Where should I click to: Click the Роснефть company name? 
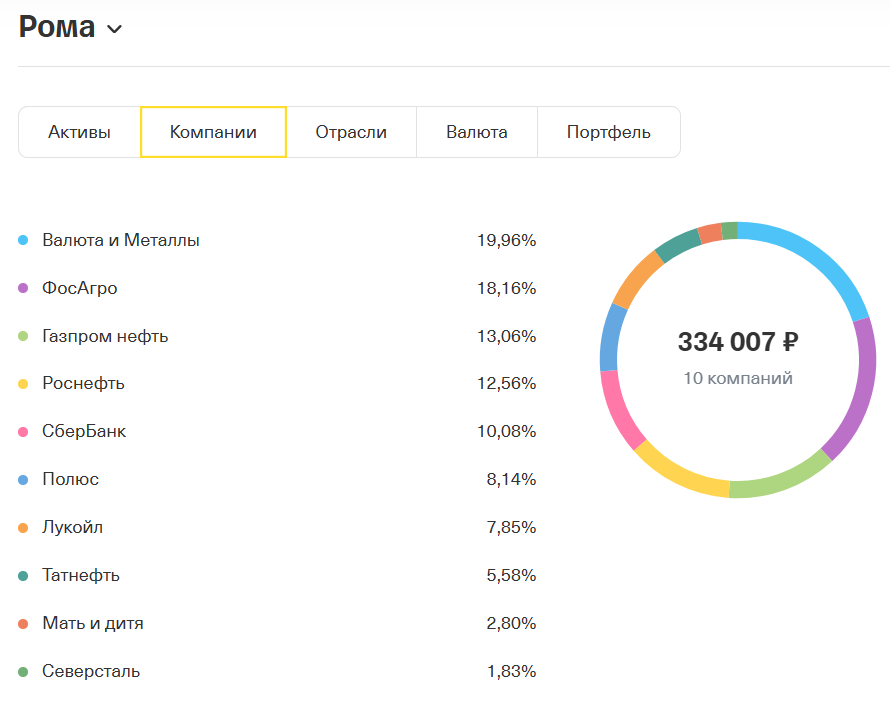tap(83, 384)
